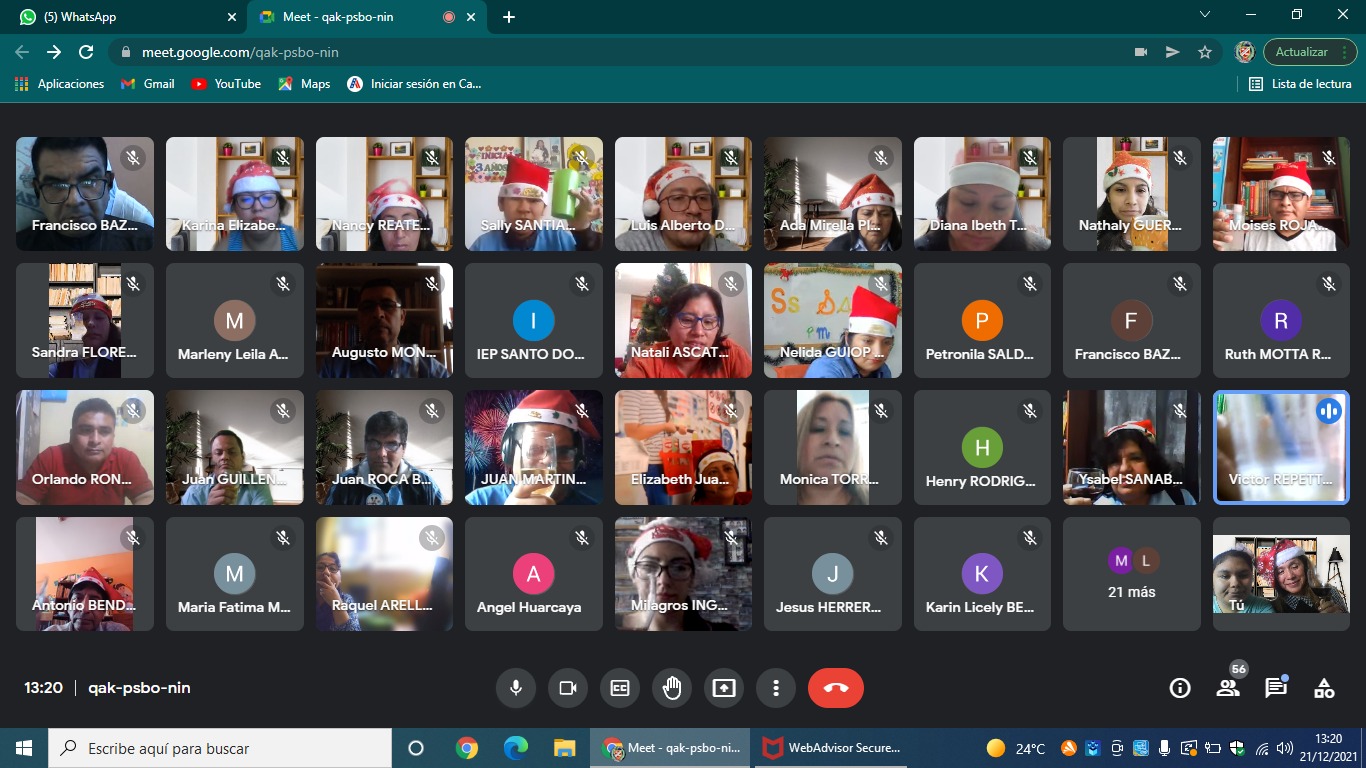The image size is (1366, 768).
Task: Open the activities panel icon
Action: click(x=1324, y=688)
